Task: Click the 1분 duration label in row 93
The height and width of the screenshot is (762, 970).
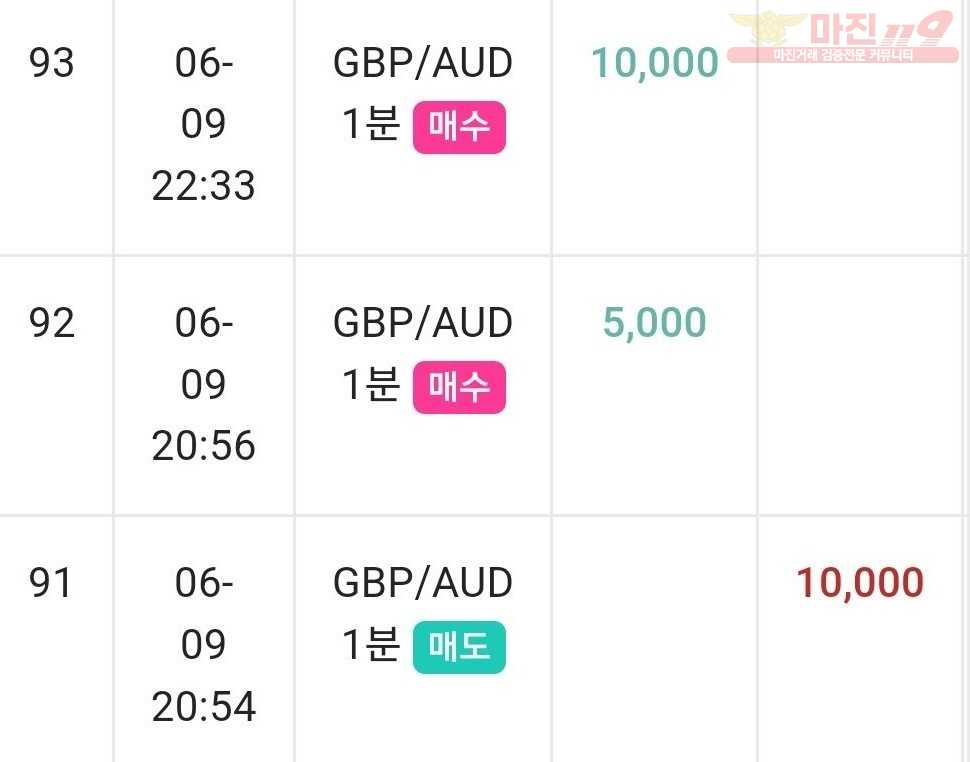Action: click(x=371, y=124)
